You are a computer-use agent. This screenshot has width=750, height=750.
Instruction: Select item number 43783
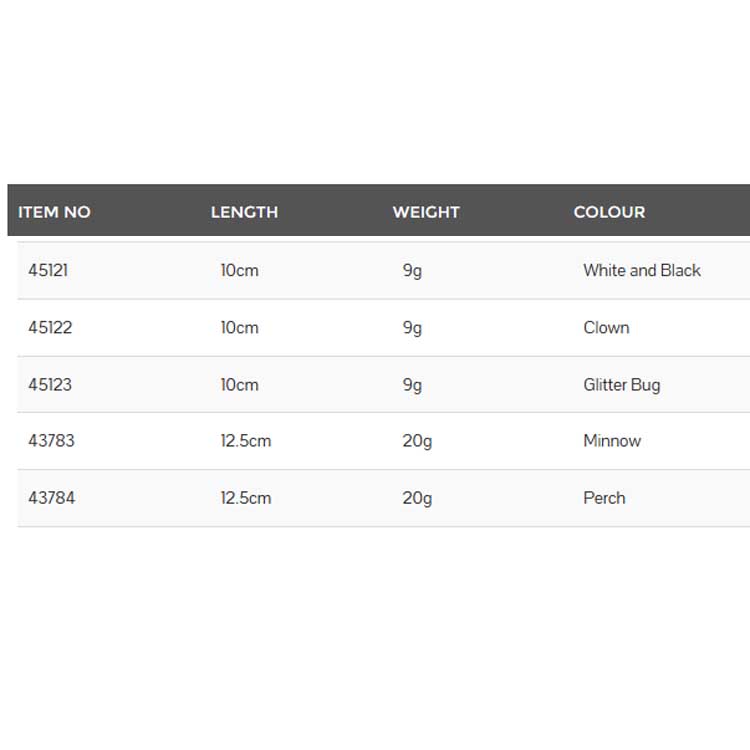[52, 441]
